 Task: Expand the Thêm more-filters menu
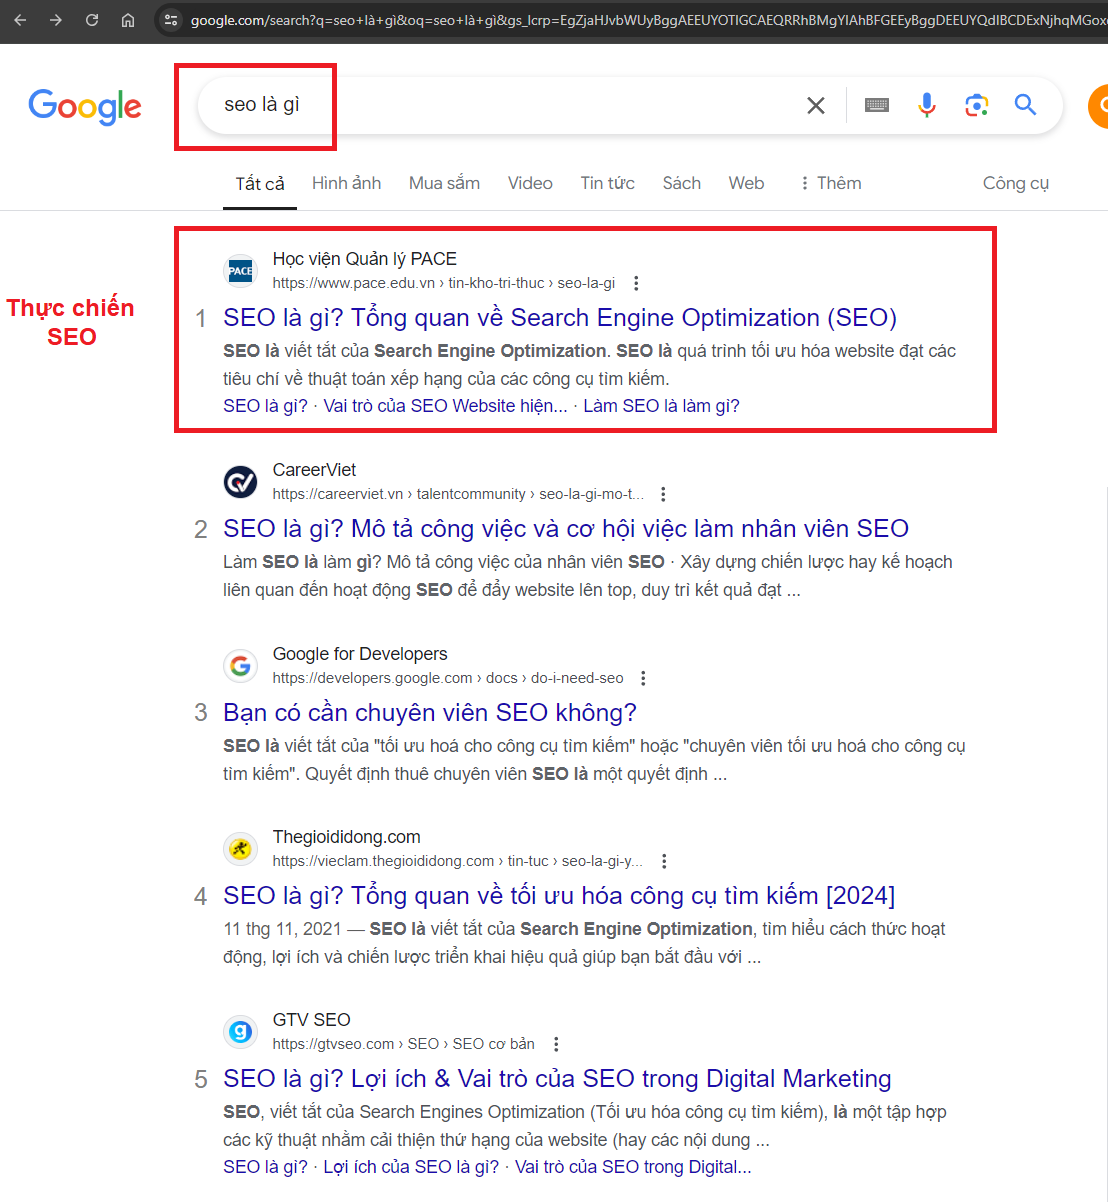(830, 183)
